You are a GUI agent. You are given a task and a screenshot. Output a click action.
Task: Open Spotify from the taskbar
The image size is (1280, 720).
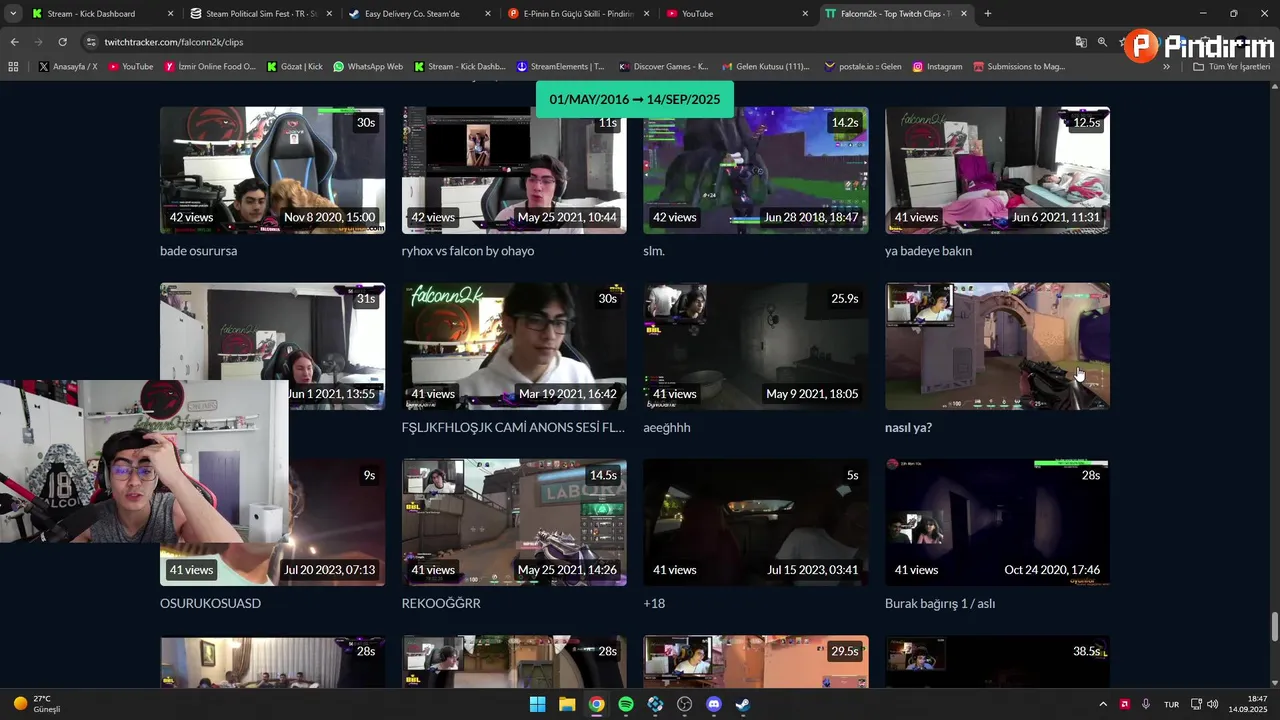(x=626, y=704)
